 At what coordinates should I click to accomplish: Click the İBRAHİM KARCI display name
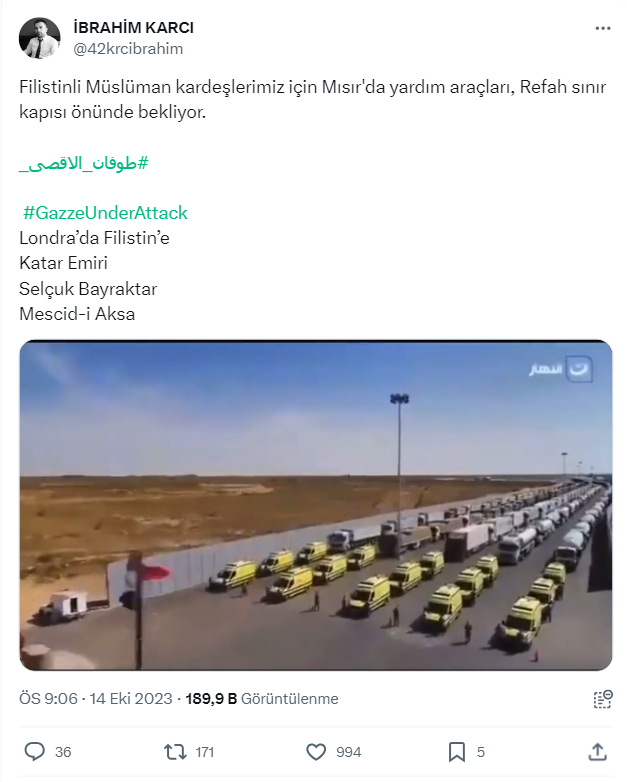point(133,27)
